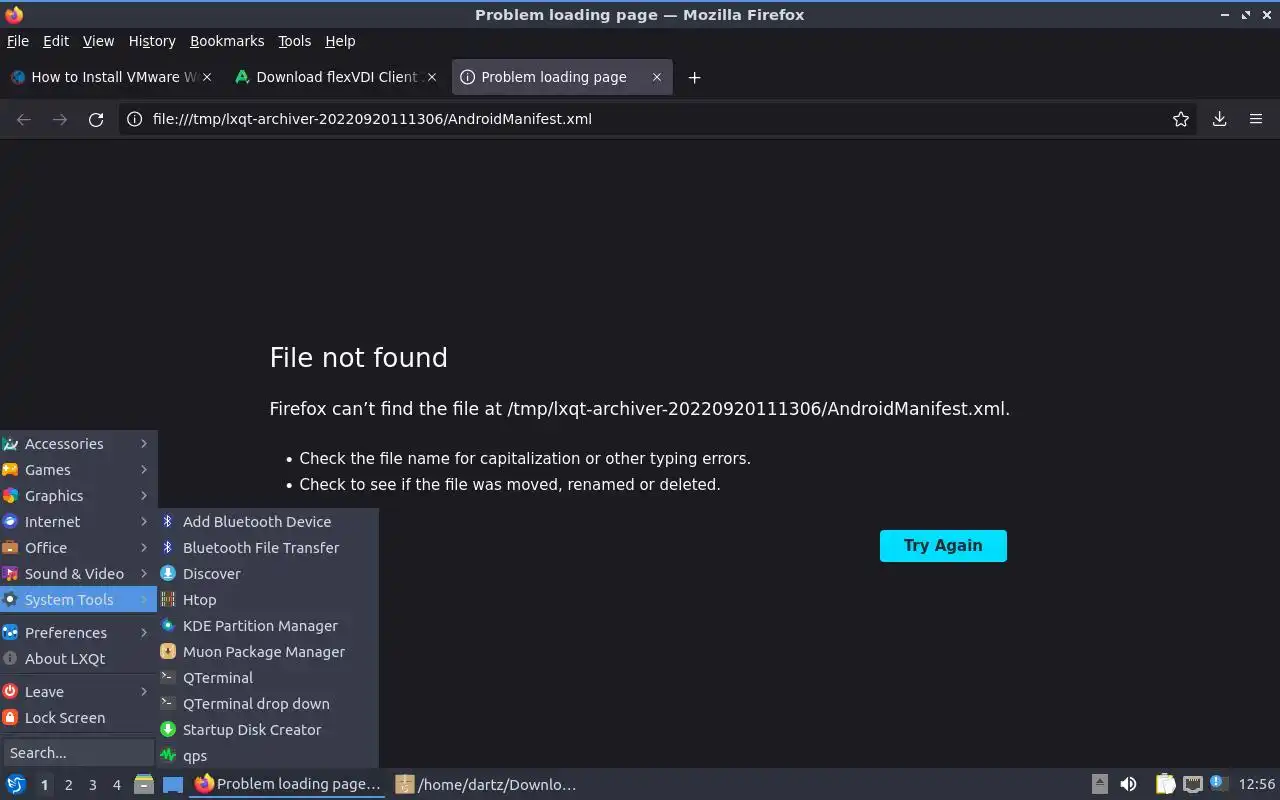
Task: Expand the Games submenu
Action: pos(78,470)
